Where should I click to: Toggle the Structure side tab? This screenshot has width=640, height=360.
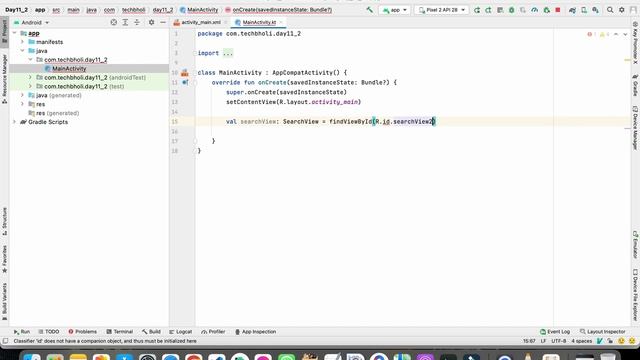point(4,221)
